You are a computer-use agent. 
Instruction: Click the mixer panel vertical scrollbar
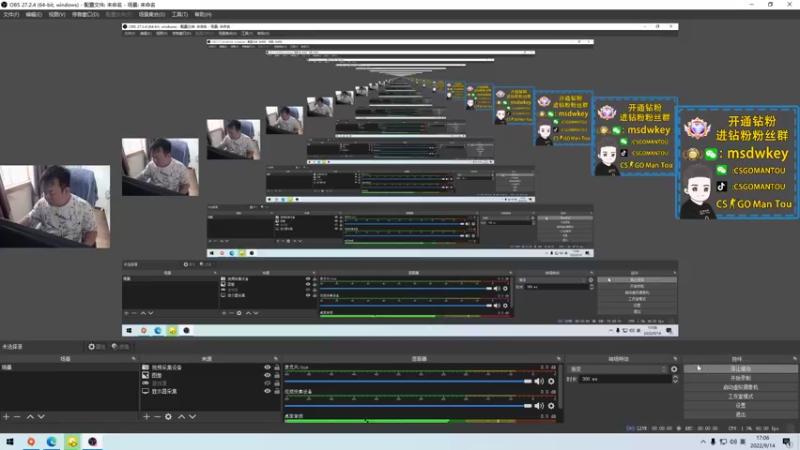tap(560, 386)
